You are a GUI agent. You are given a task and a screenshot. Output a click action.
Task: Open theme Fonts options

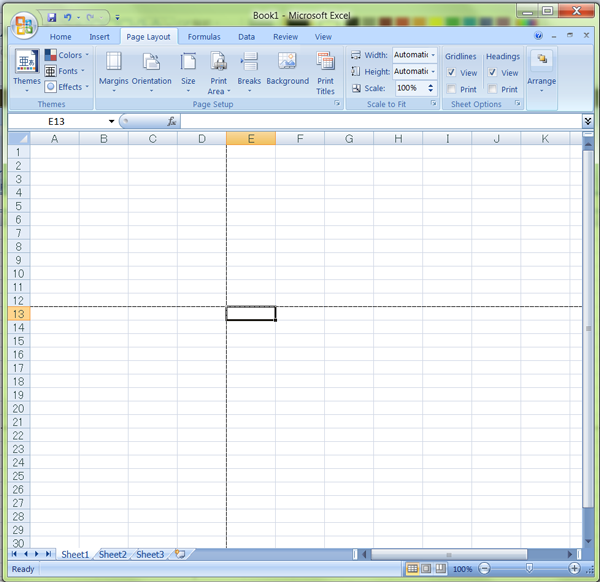pyautogui.click(x=64, y=71)
